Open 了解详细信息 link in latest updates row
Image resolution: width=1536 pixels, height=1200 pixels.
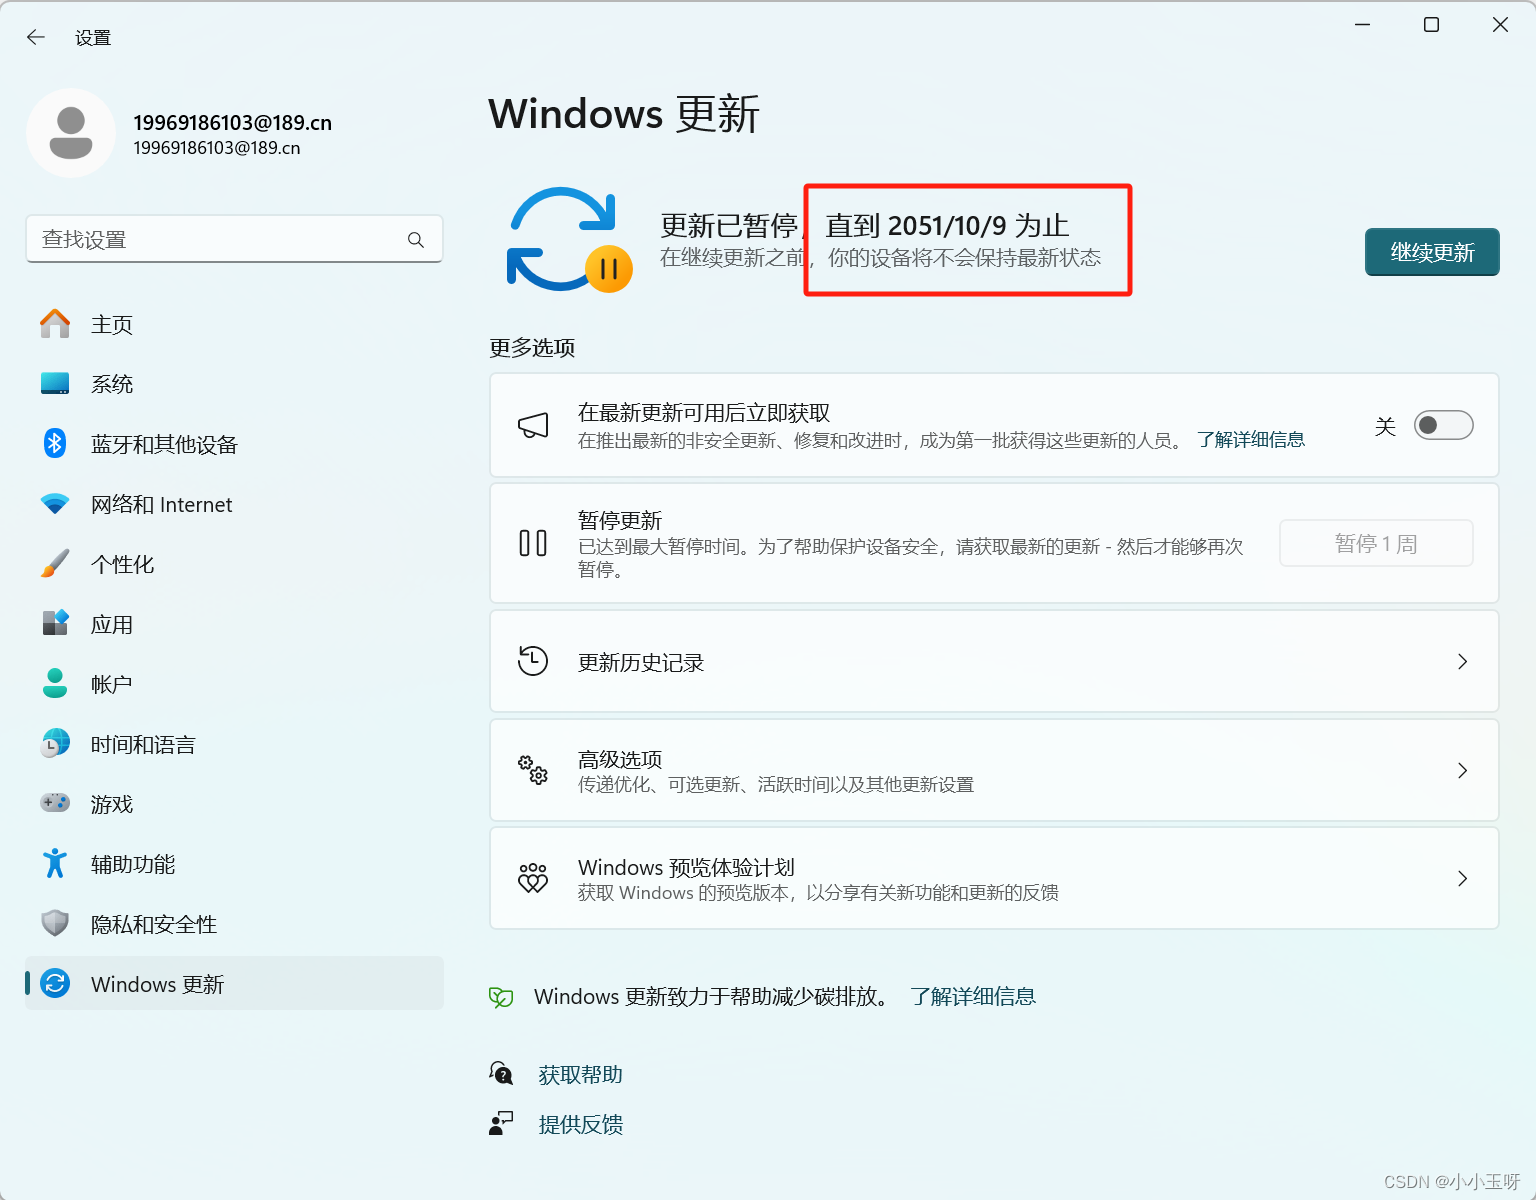(x=1251, y=440)
